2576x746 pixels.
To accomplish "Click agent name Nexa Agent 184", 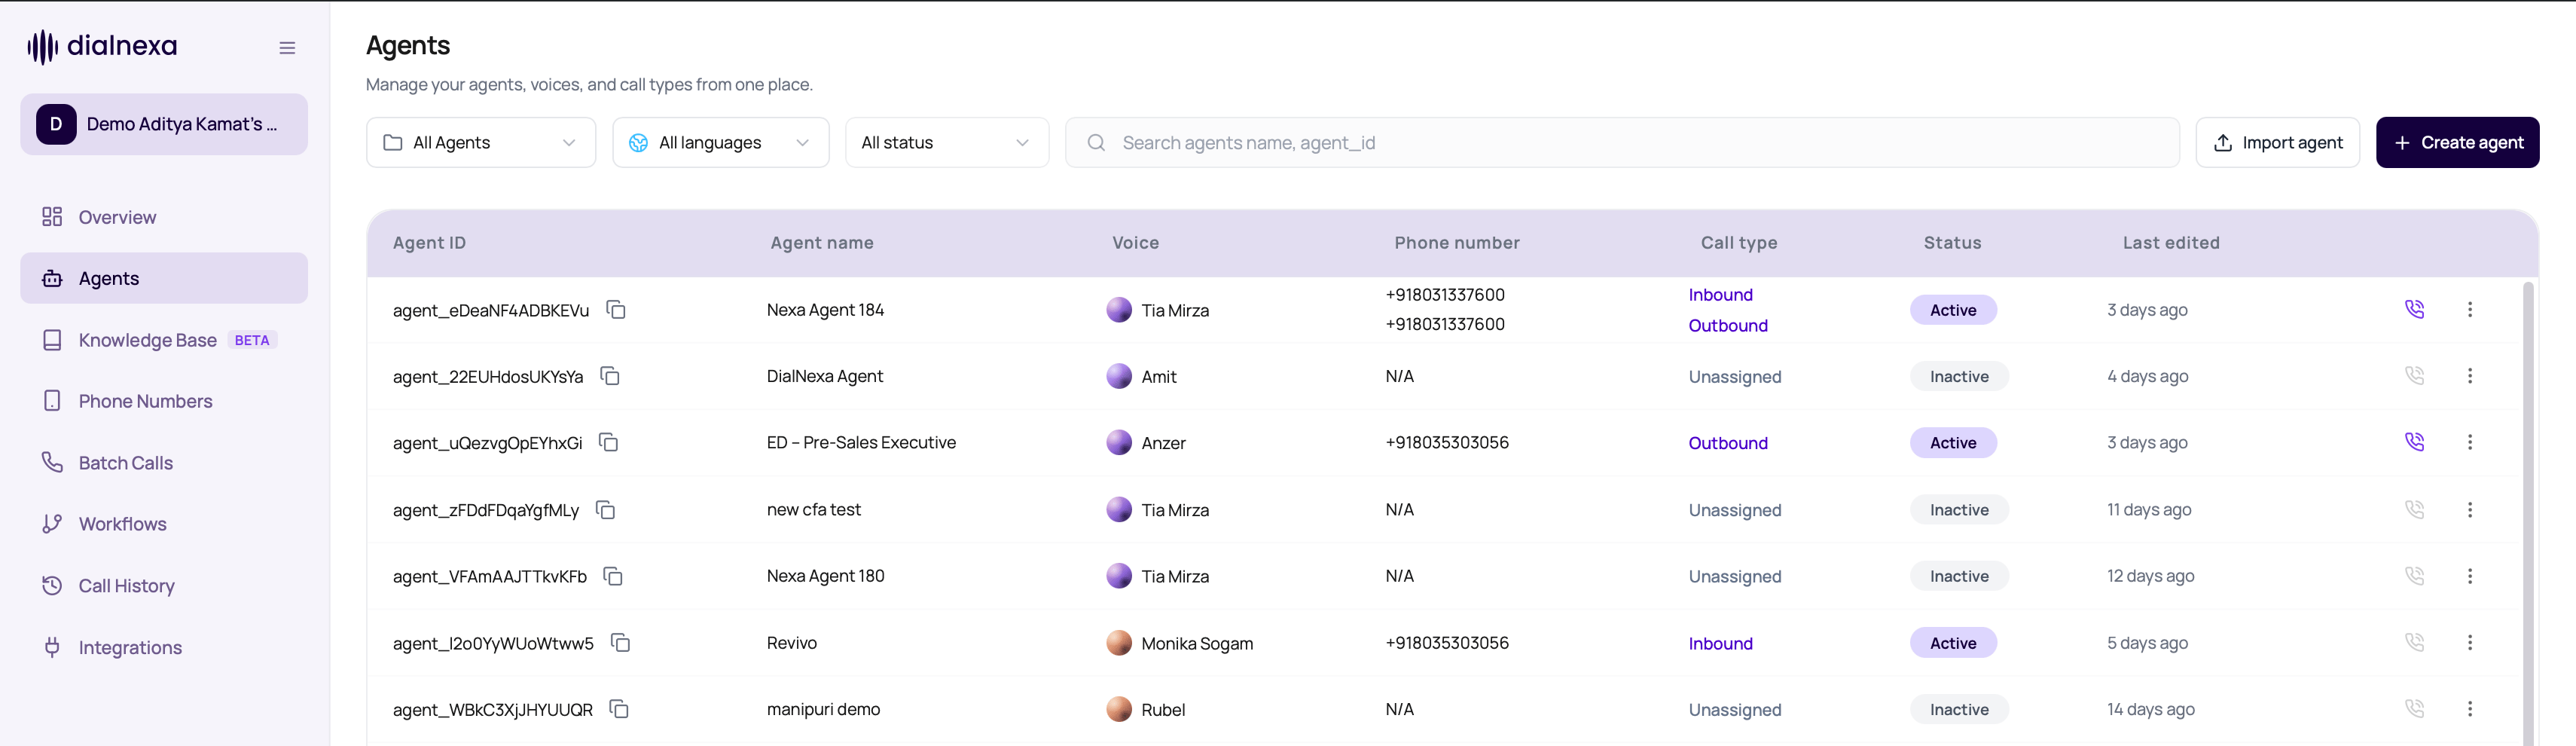I will (825, 310).
